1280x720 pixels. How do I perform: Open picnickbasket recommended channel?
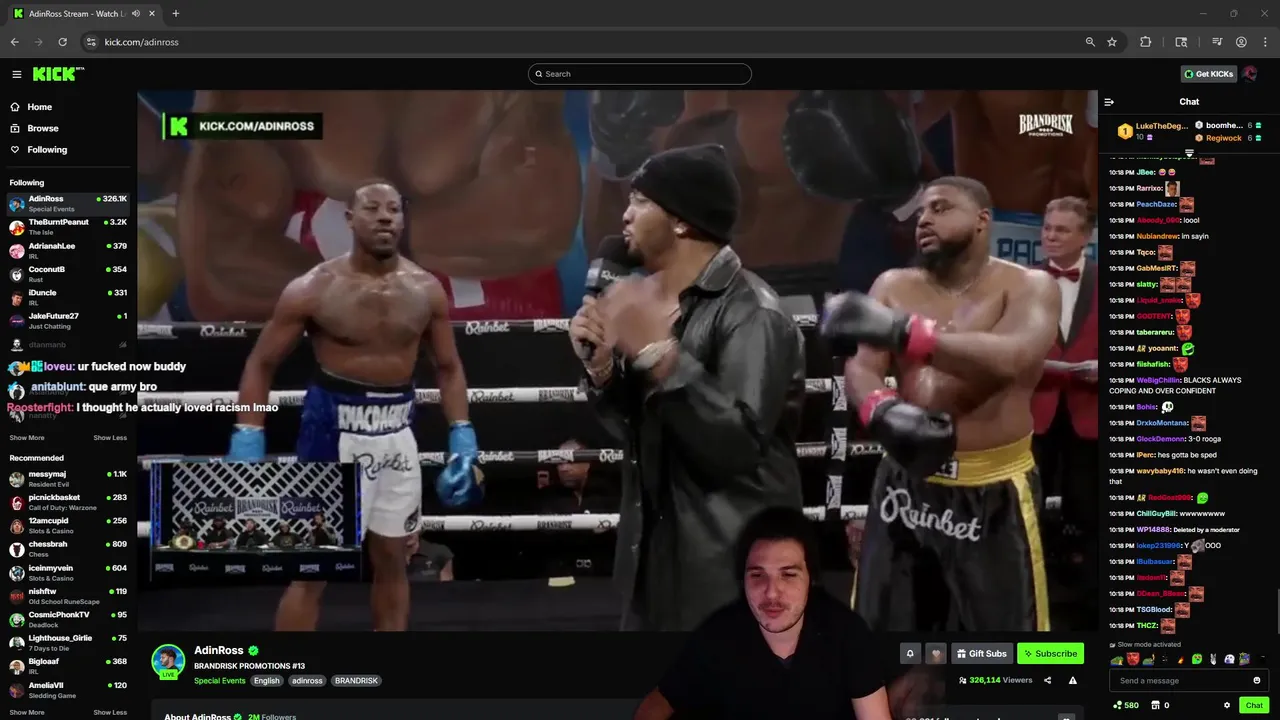[x=68, y=502]
